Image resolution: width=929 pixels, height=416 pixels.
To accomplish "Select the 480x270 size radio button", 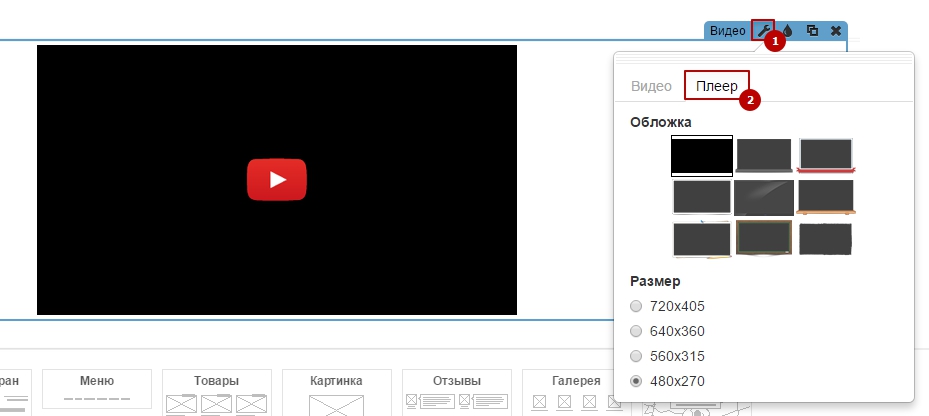I will 636,381.
